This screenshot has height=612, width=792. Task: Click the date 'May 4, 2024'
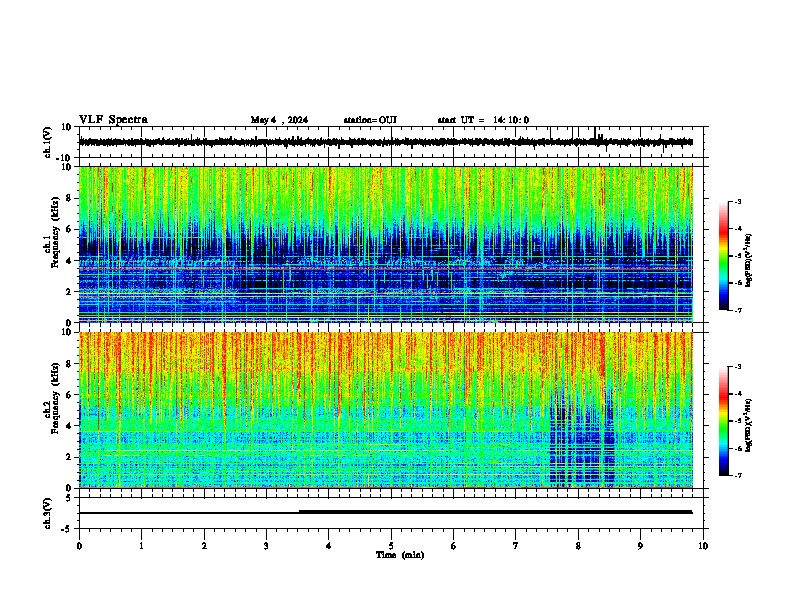tap(279, 120)
